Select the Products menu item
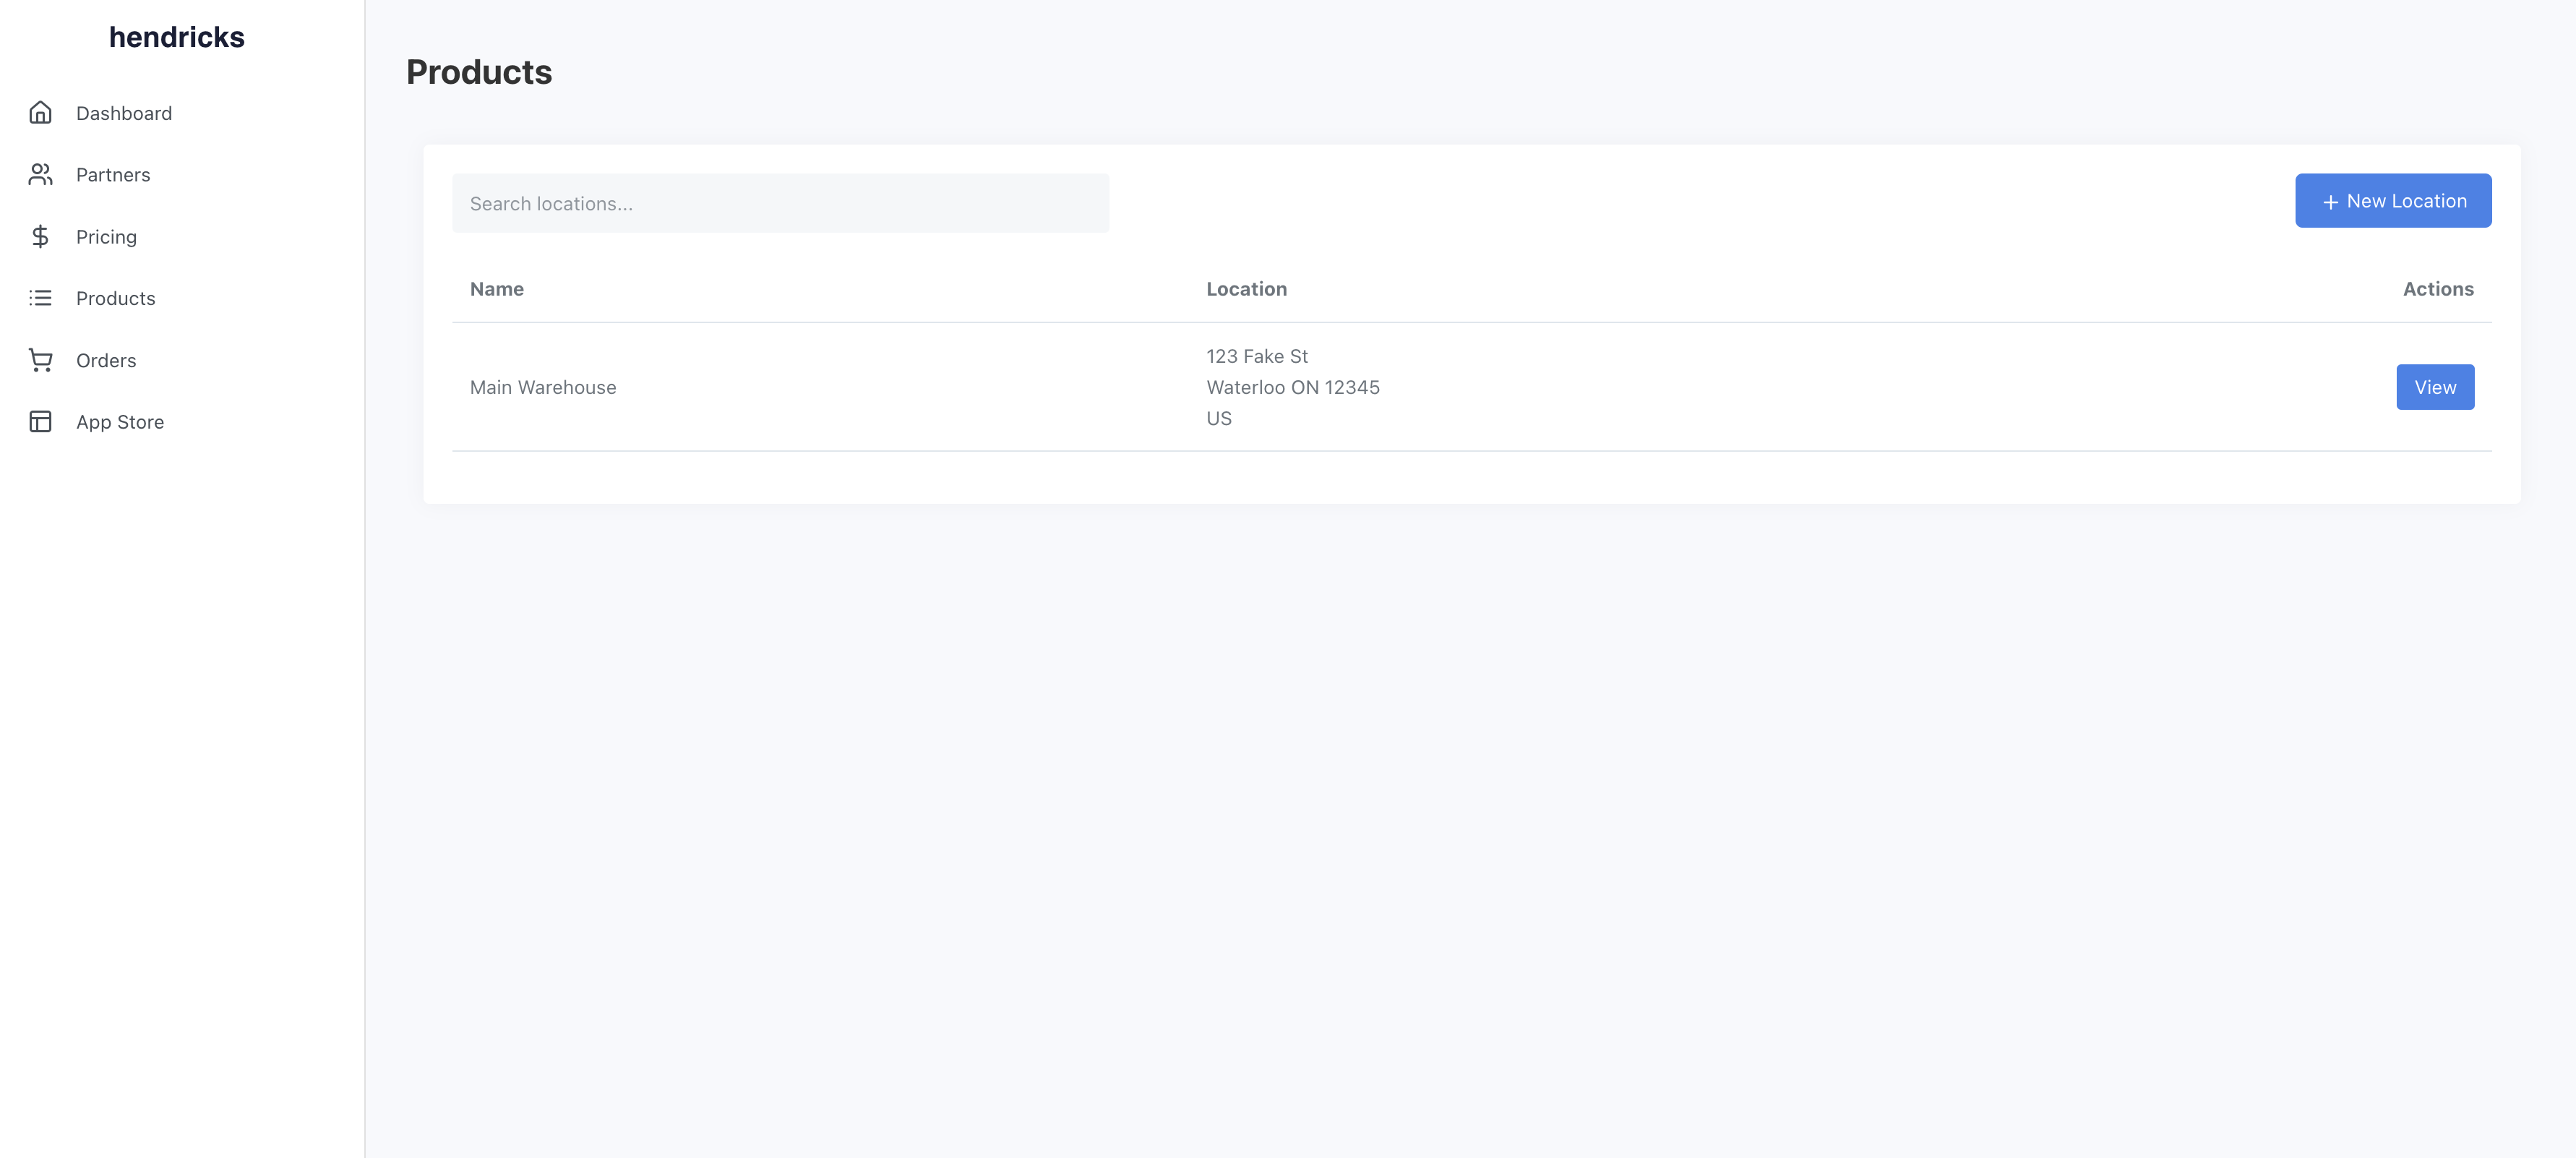Image resolution: width=2576 pixels, height=1158 pixels. click(115, 297)
